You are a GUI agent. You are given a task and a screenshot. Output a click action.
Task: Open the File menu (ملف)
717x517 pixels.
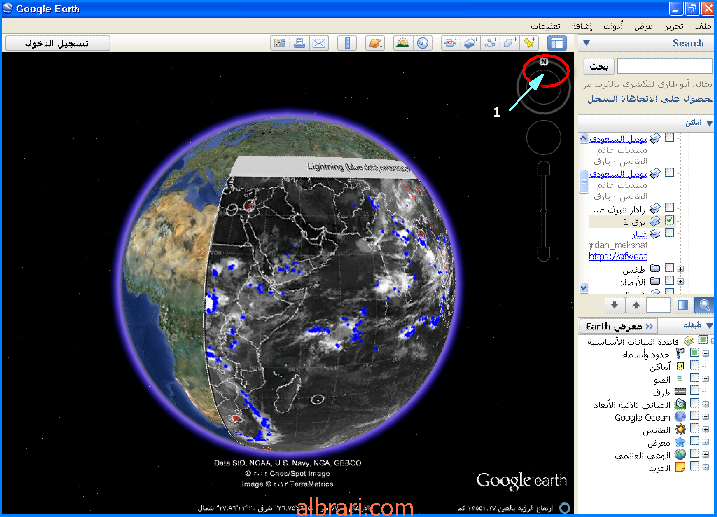coord(703,26)
